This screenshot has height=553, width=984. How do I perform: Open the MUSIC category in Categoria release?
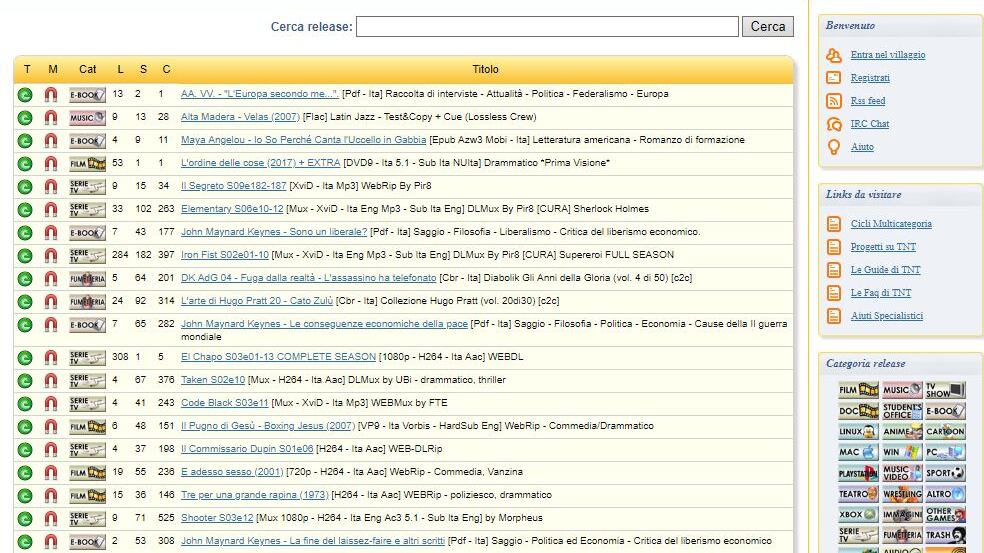click(902, 390)
